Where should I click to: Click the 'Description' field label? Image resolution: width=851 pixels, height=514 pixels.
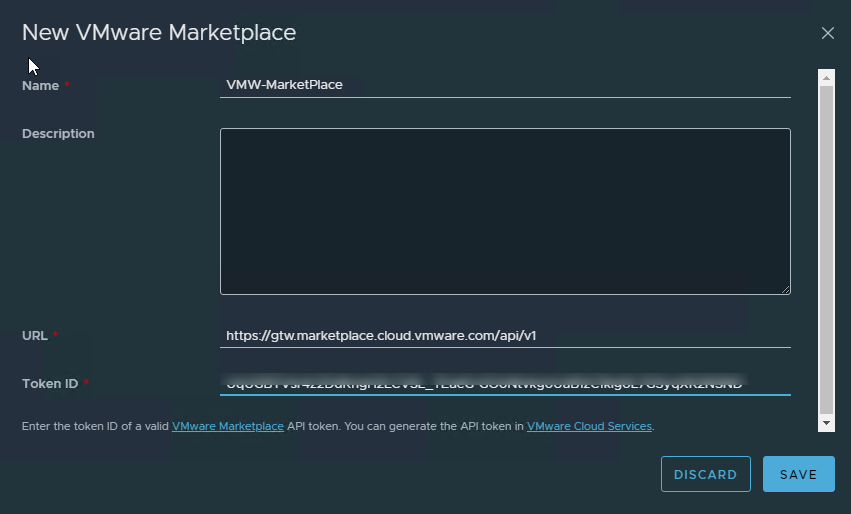pyautogui.click(x=58, y=134)
